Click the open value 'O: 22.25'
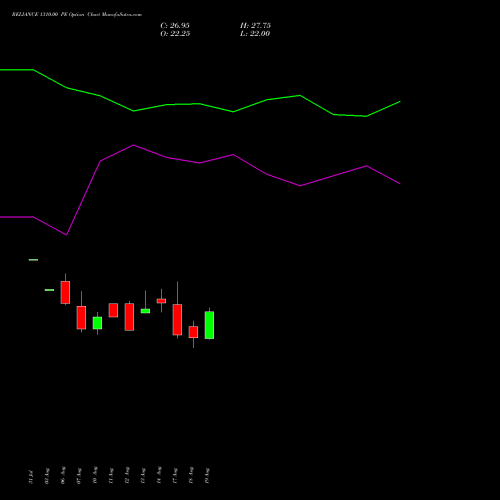The image size is (500, 500). pos(175,34)
